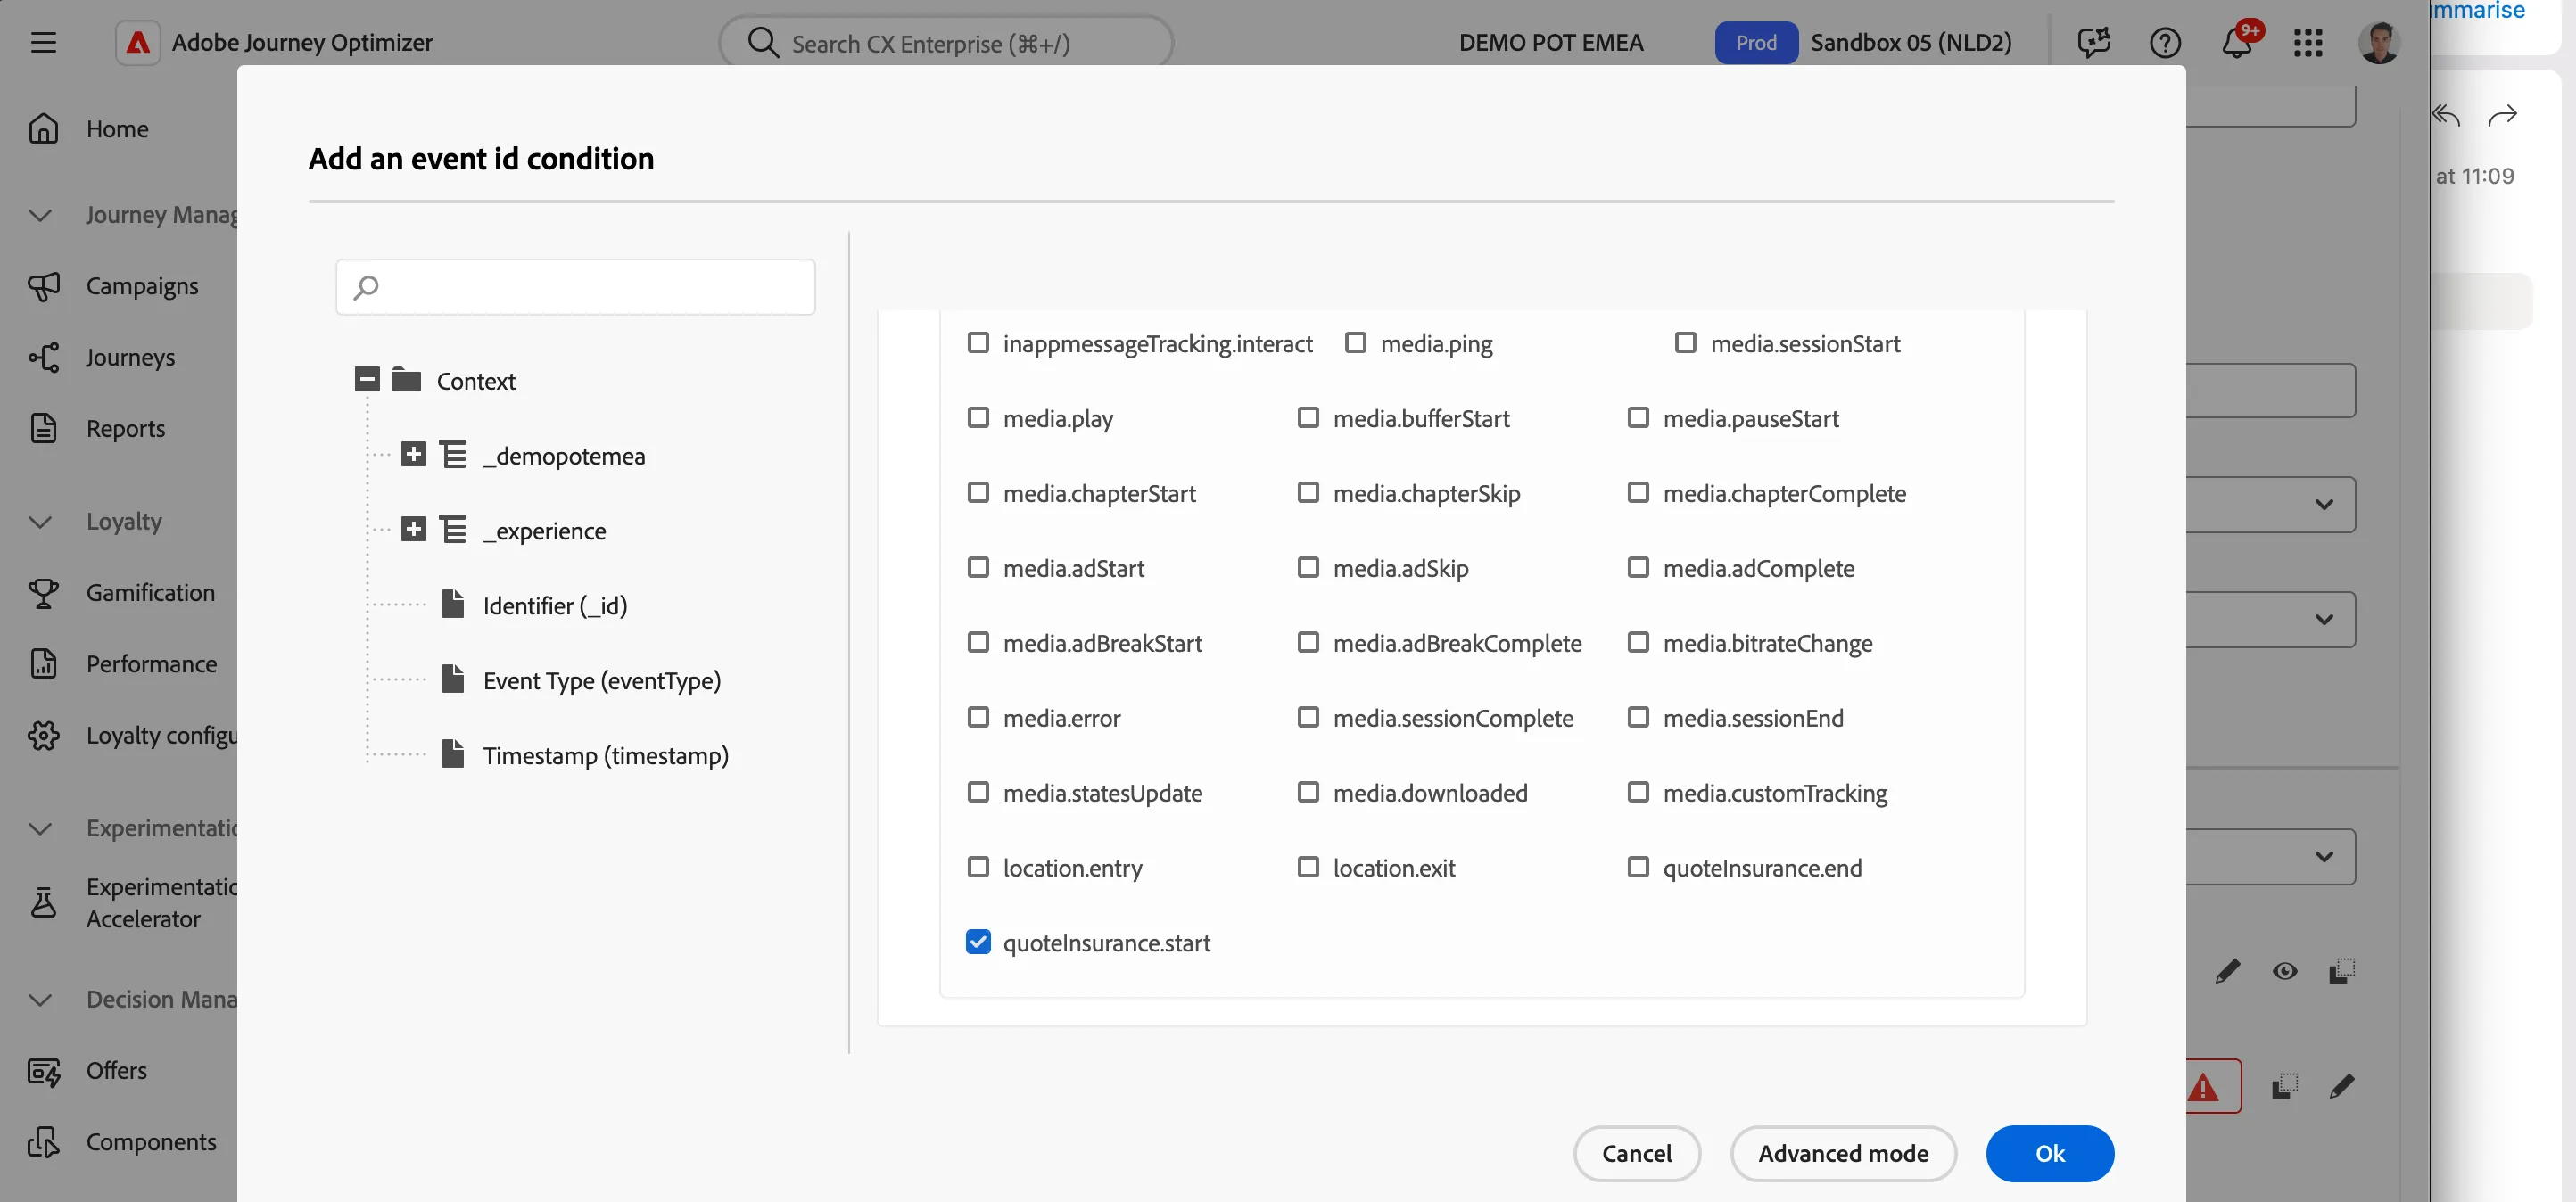Image resolution: width=2576 pixels, height=1202 pixels.
Task: Uncheck the quoteInsurance.start checkbox
Action: [978, 942]
